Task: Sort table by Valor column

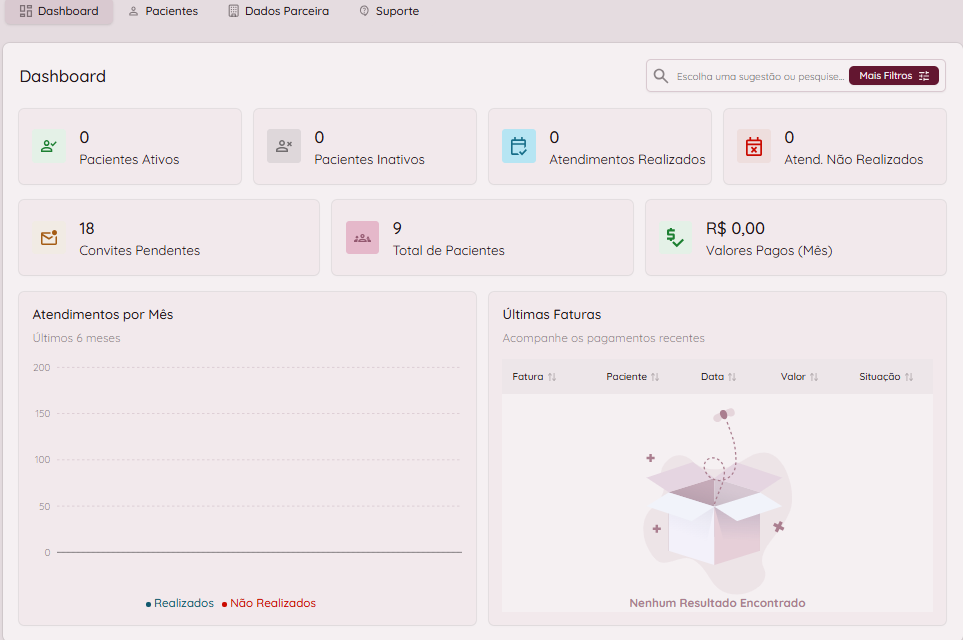Action: (800, 377)
